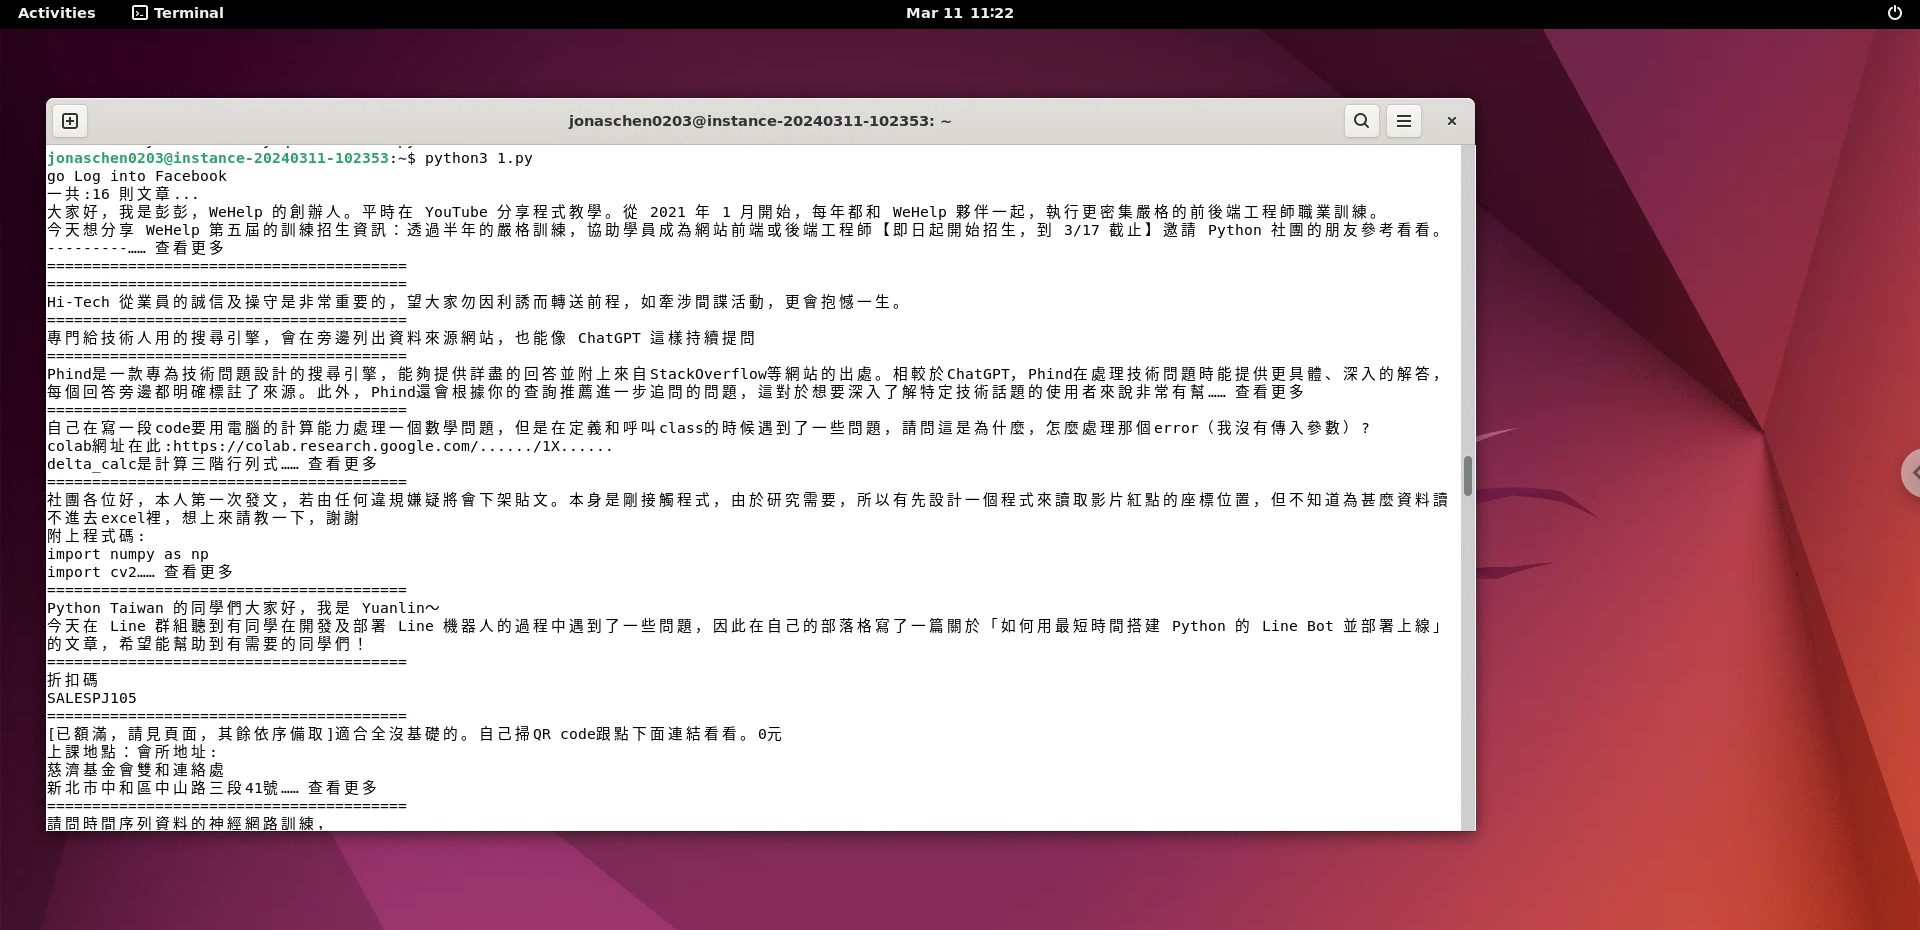The width and height of the screenshot is (1920, 930).
Task: Click the Activities button
Action: pyautogui.click(x=57, y=13)
